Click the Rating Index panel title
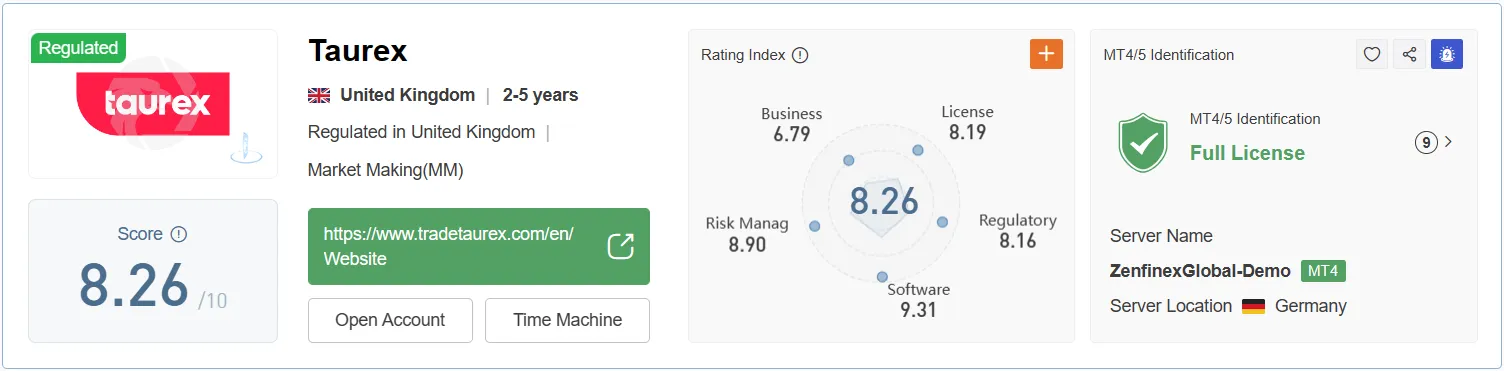 [x=743, y=55]
